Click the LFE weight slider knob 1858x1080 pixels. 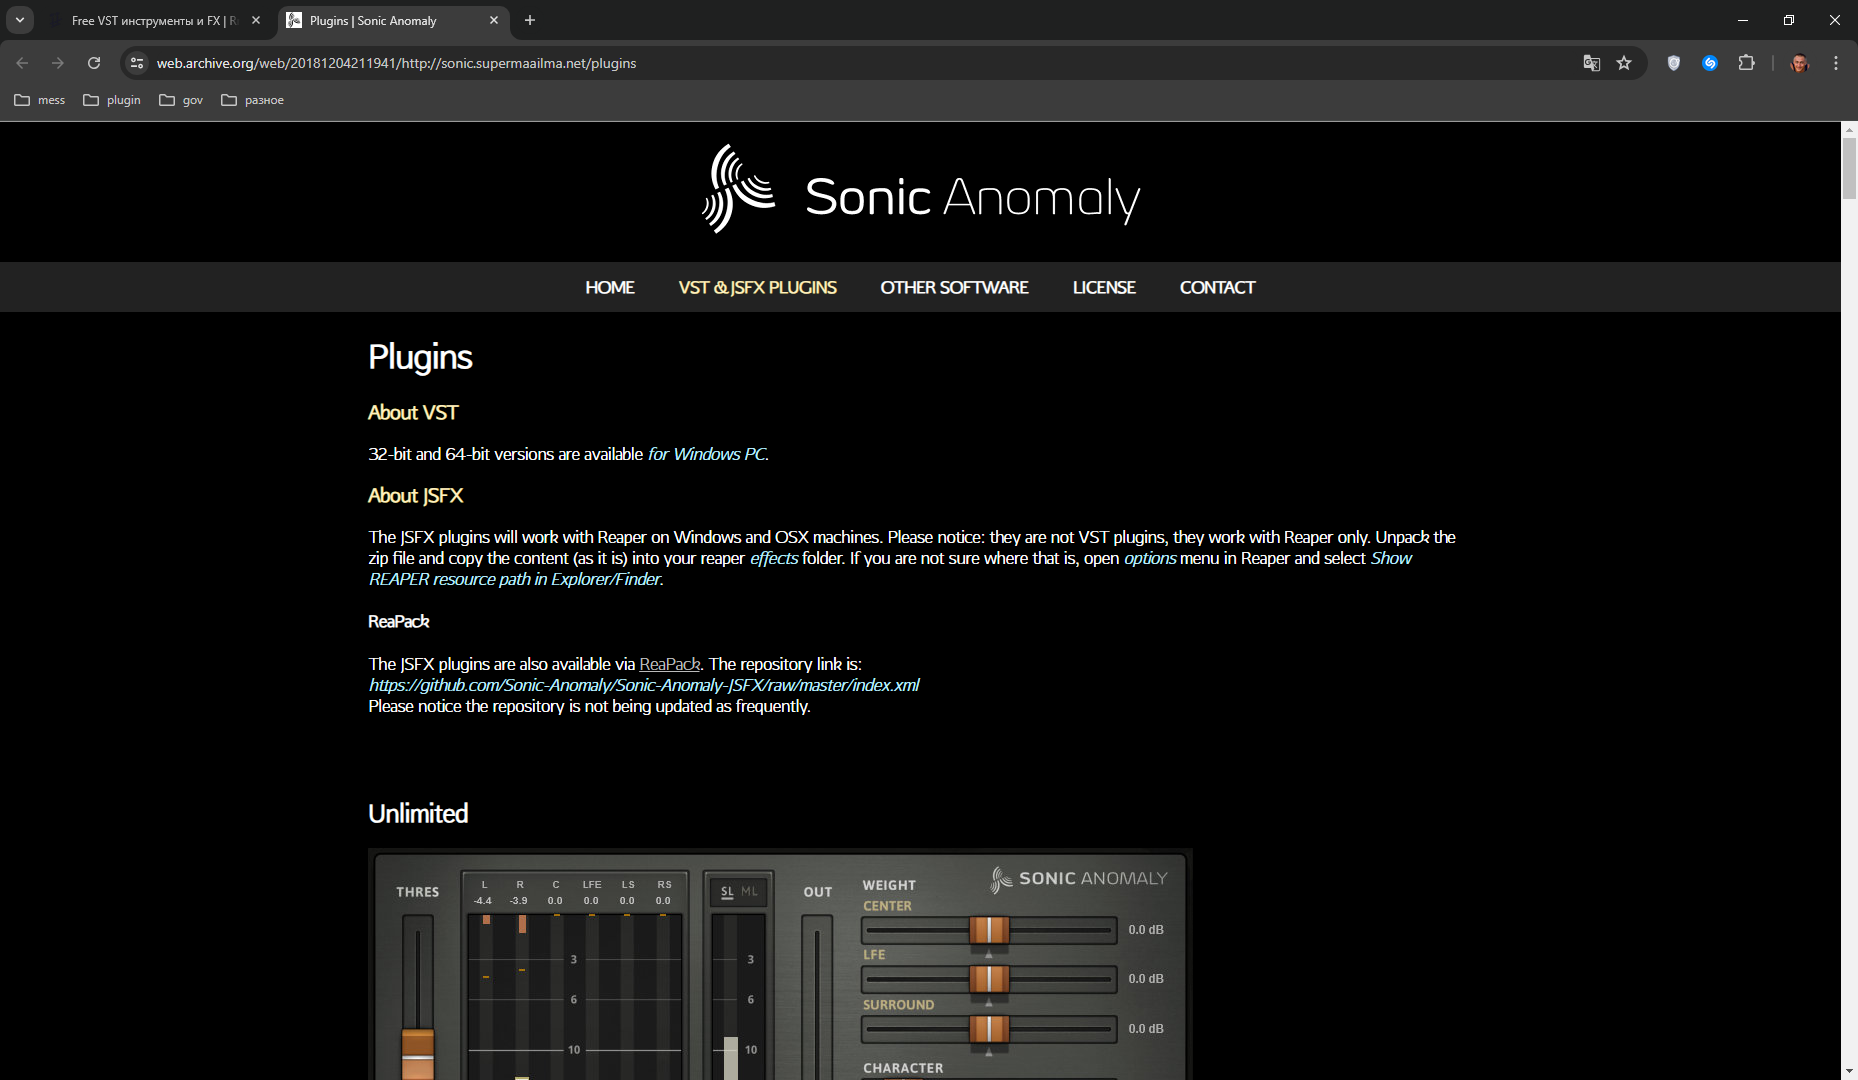989,979
